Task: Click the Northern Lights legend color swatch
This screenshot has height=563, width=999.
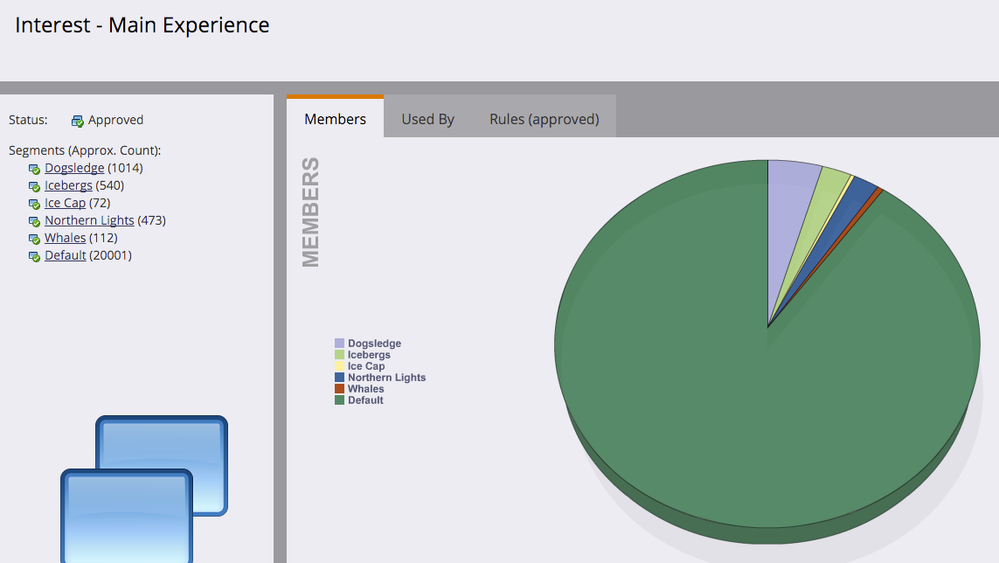Action: [340, 377]
